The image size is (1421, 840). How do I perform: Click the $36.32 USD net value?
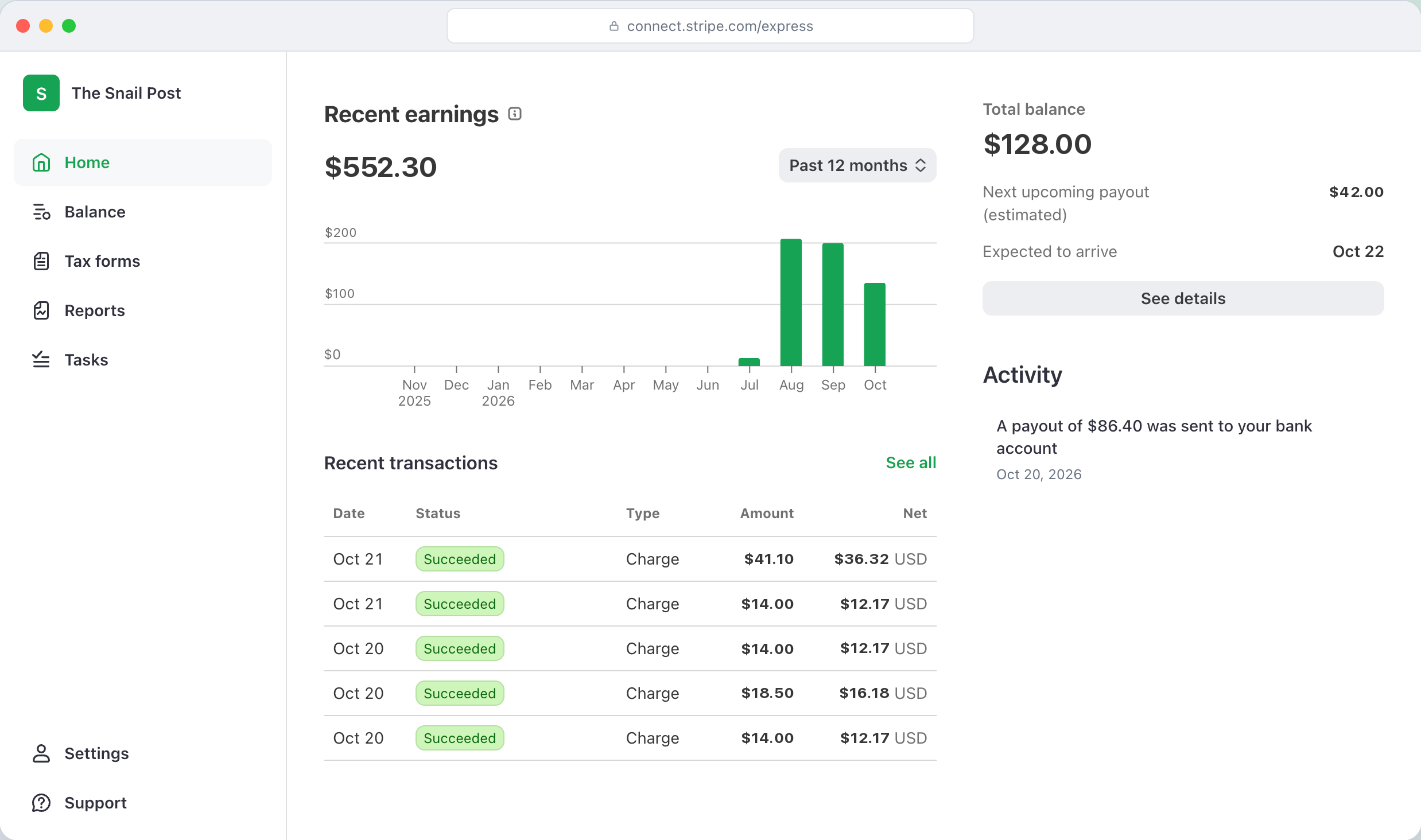pyautogui.click(x=881, y=559)
